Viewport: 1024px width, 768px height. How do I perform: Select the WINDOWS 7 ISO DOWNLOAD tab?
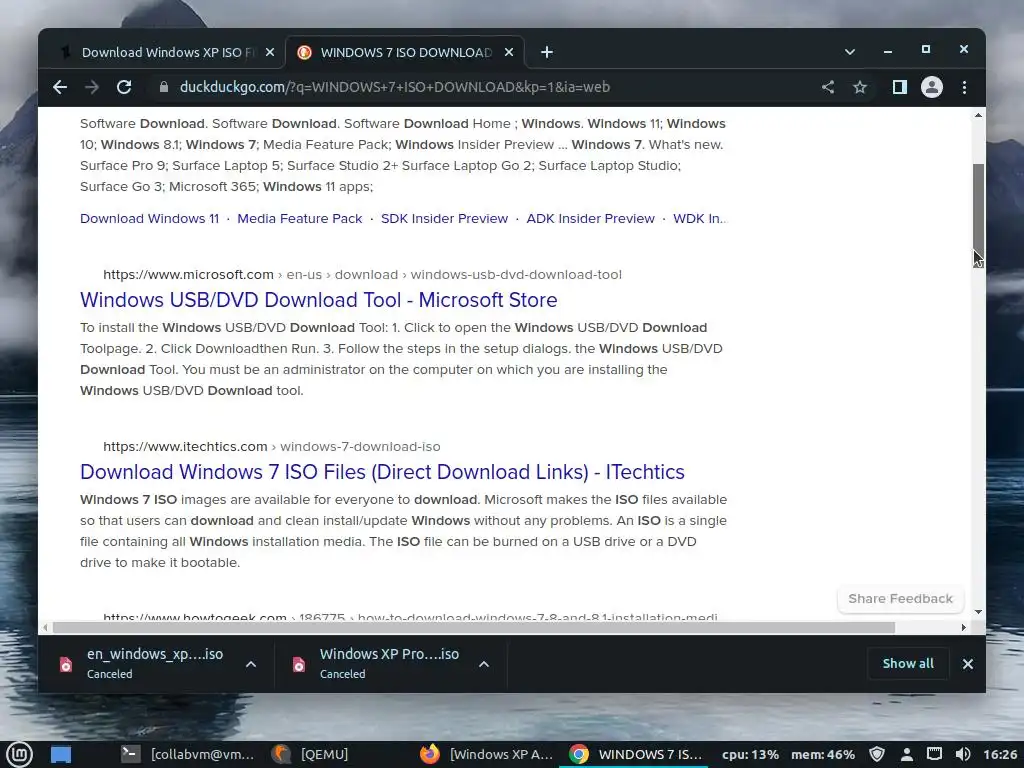click(405, 52)
